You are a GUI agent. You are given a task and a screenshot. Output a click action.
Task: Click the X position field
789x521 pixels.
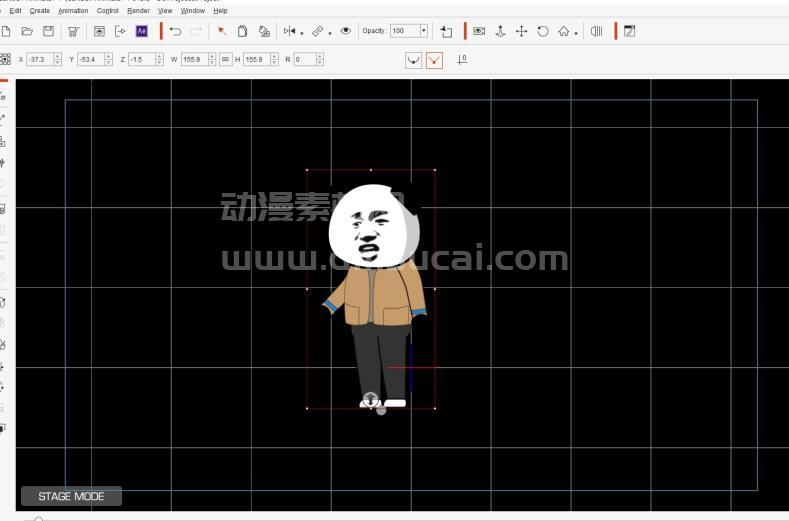click(x=40, y=59)
